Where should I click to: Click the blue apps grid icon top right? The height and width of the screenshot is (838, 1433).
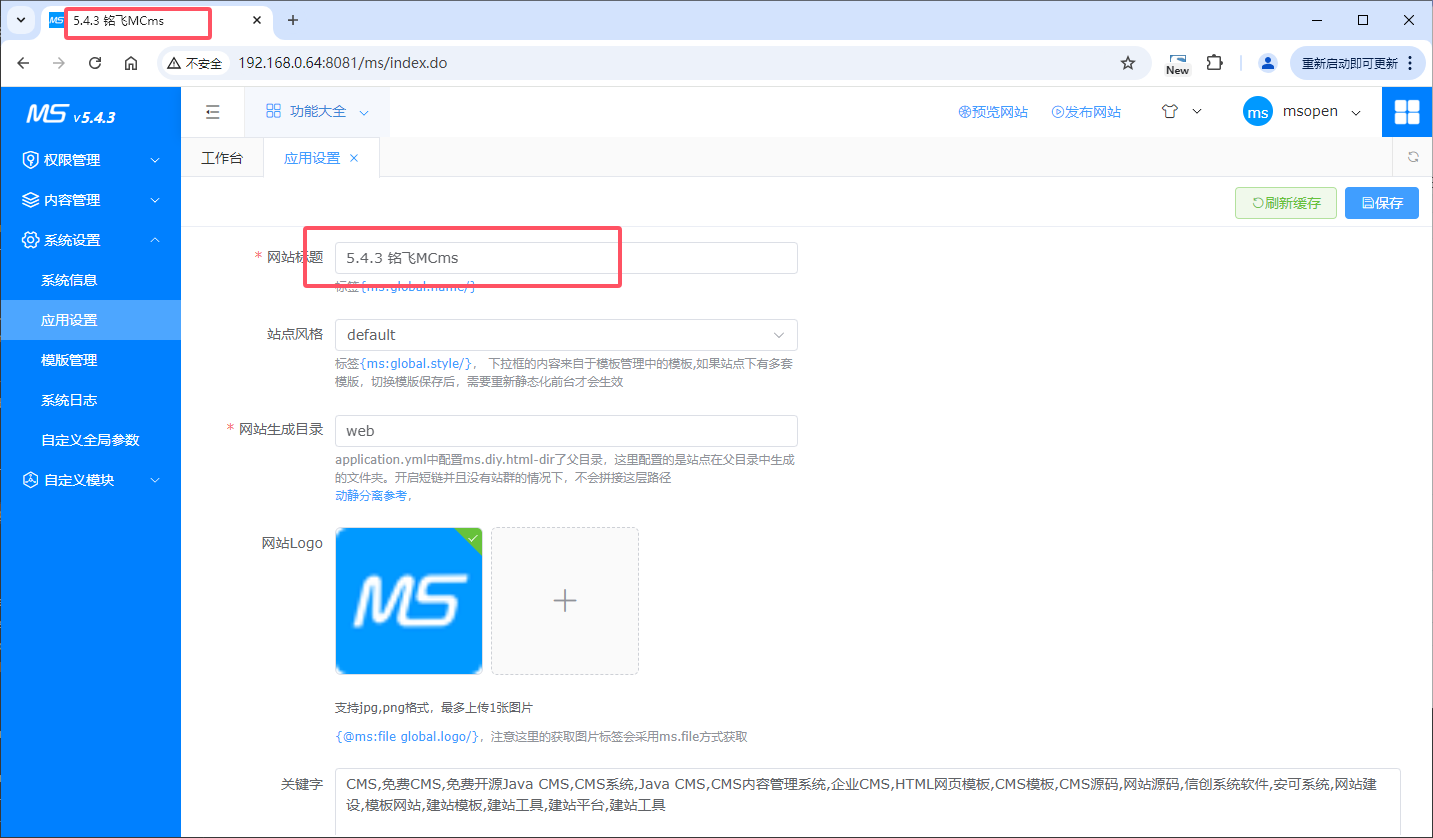[x=1407, y=112]
